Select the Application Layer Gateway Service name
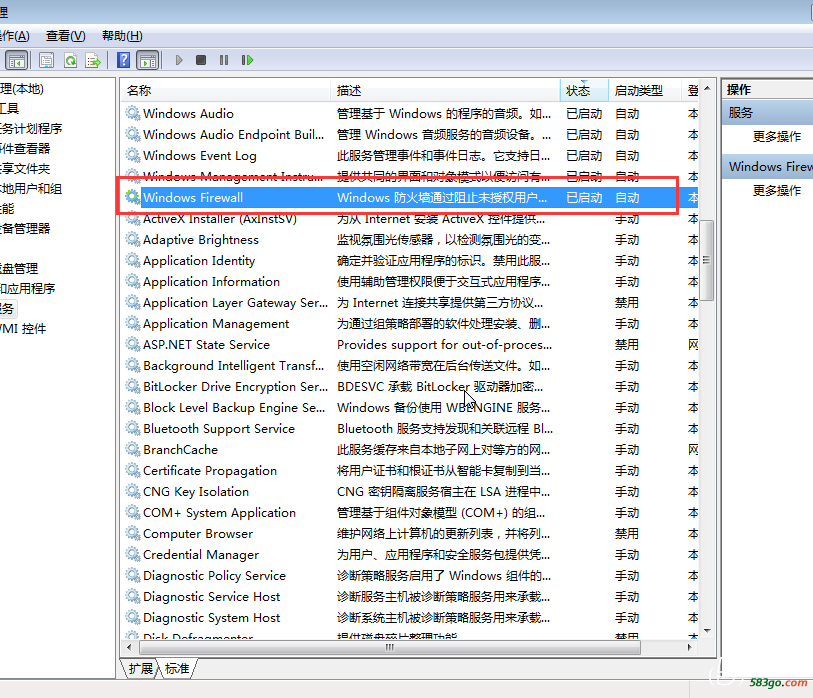The image size is (813, 698). [x=235, y=302]
